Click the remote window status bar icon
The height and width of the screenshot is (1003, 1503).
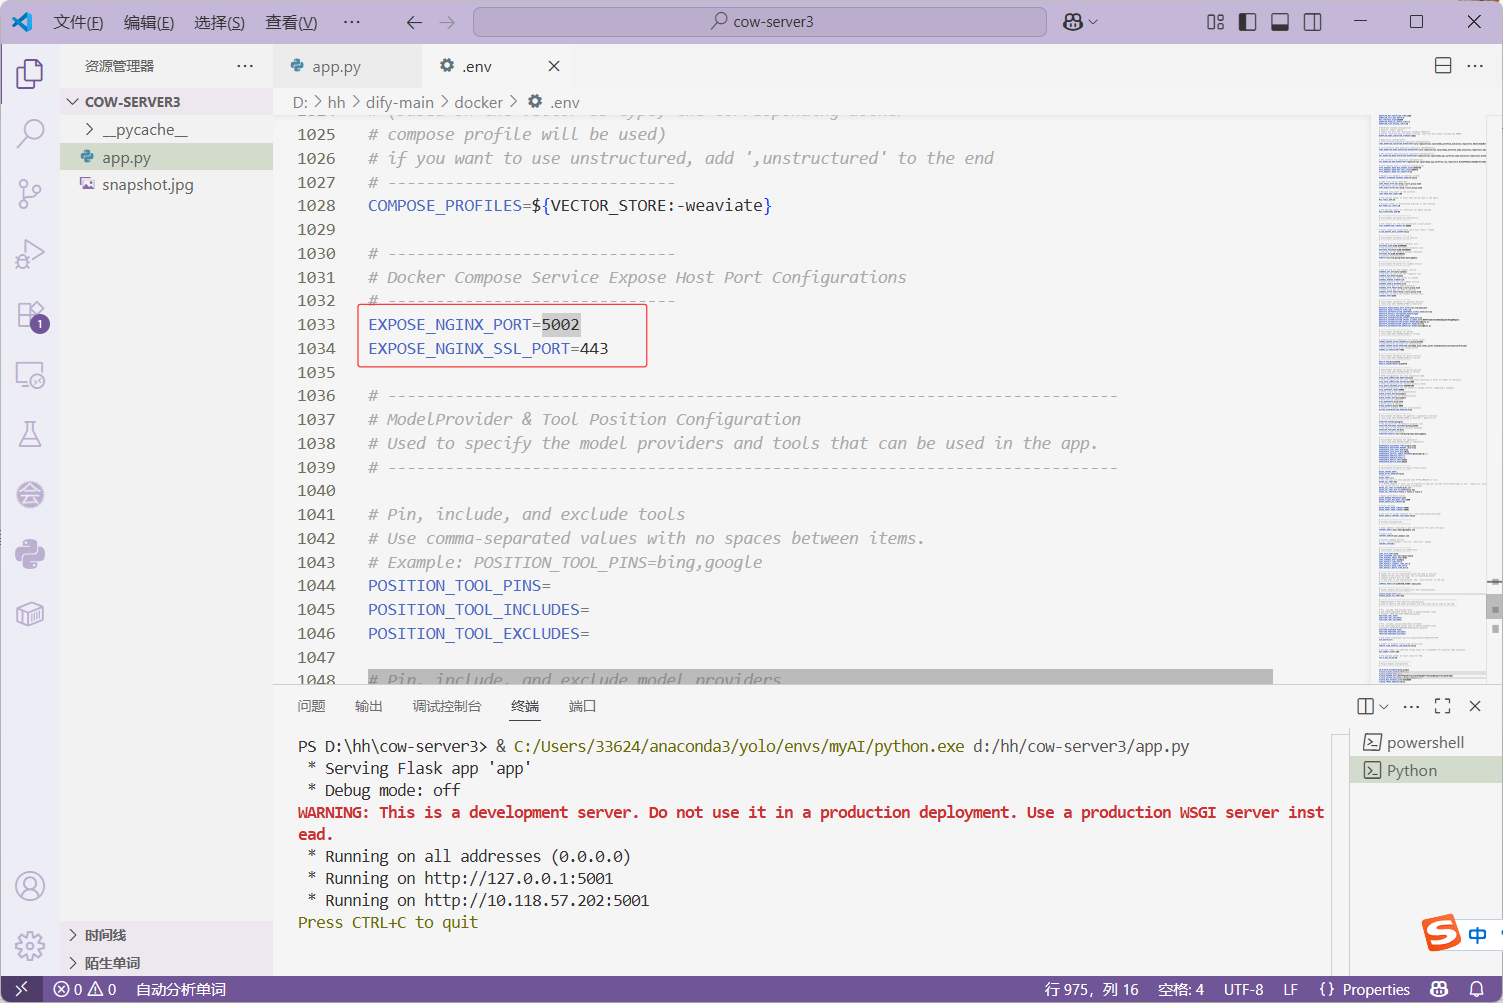22,989
